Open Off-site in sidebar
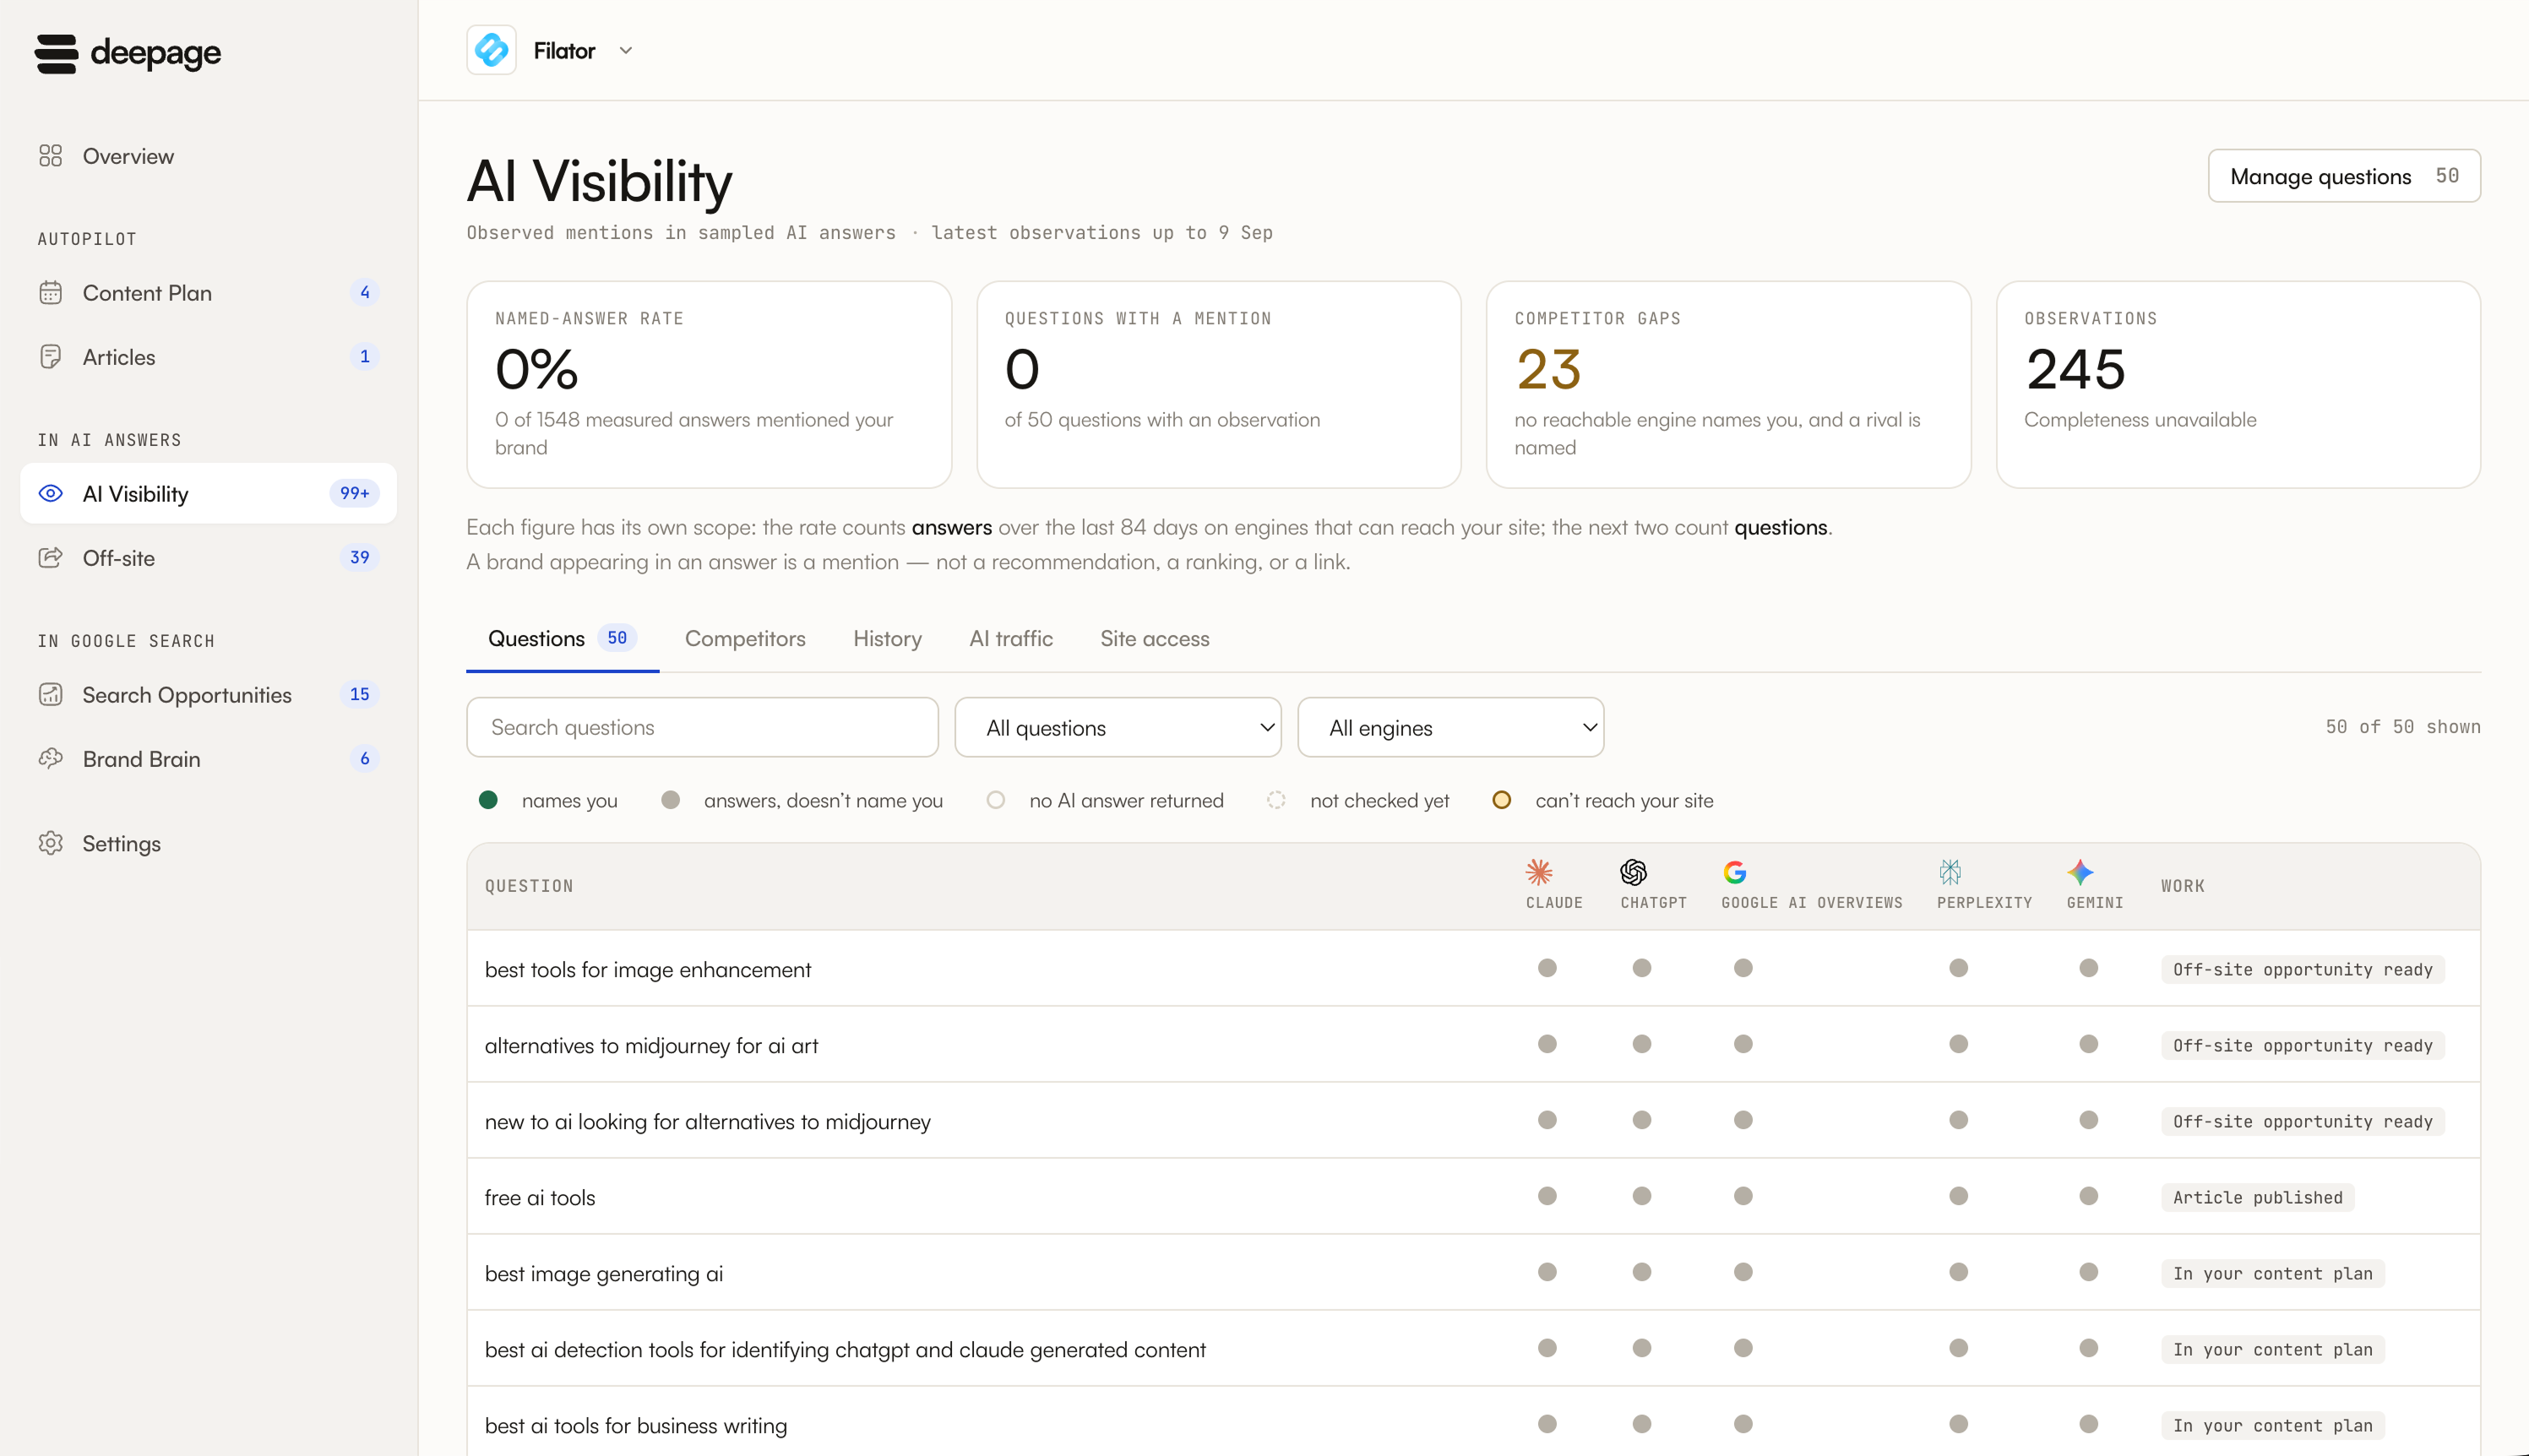Screen dimensions: 2529x1456 point(208,558)
